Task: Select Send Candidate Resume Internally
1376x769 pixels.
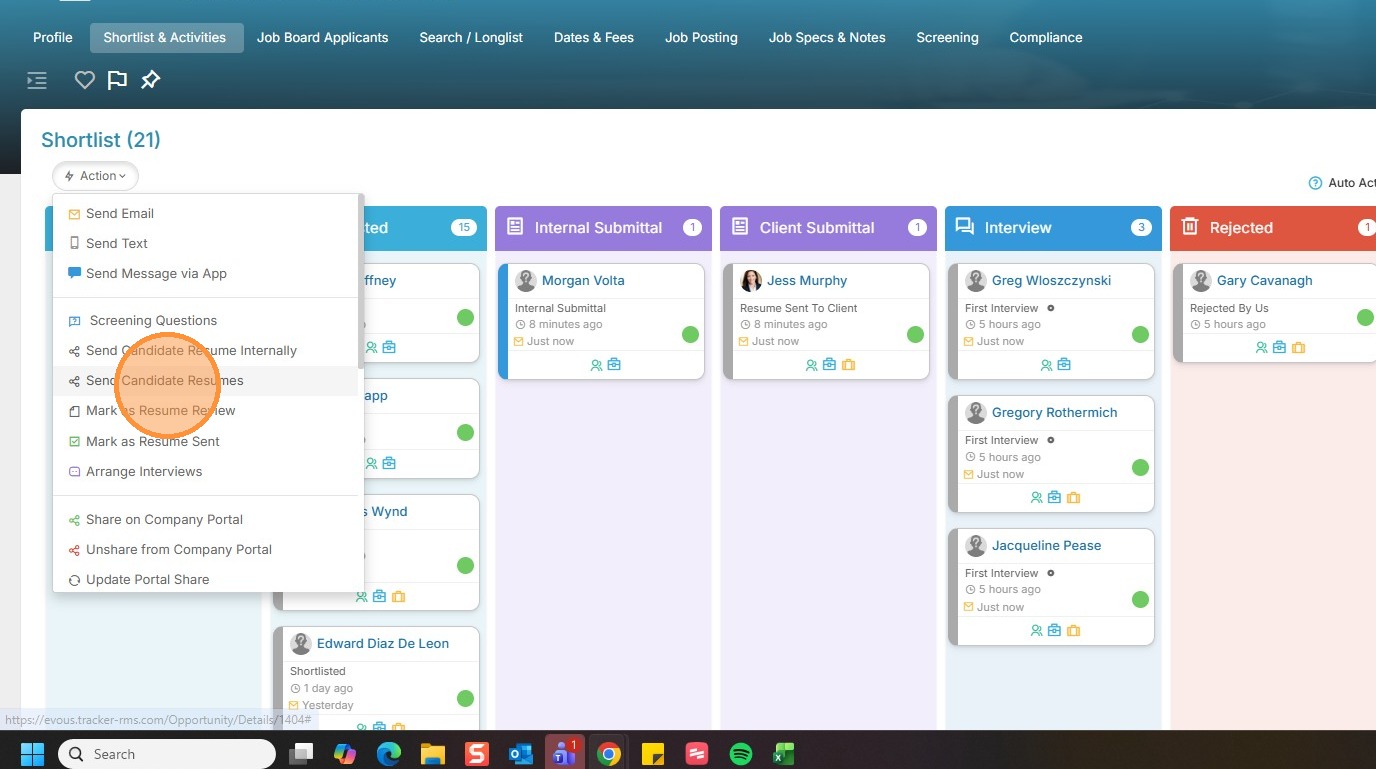Action: (191, 351)
